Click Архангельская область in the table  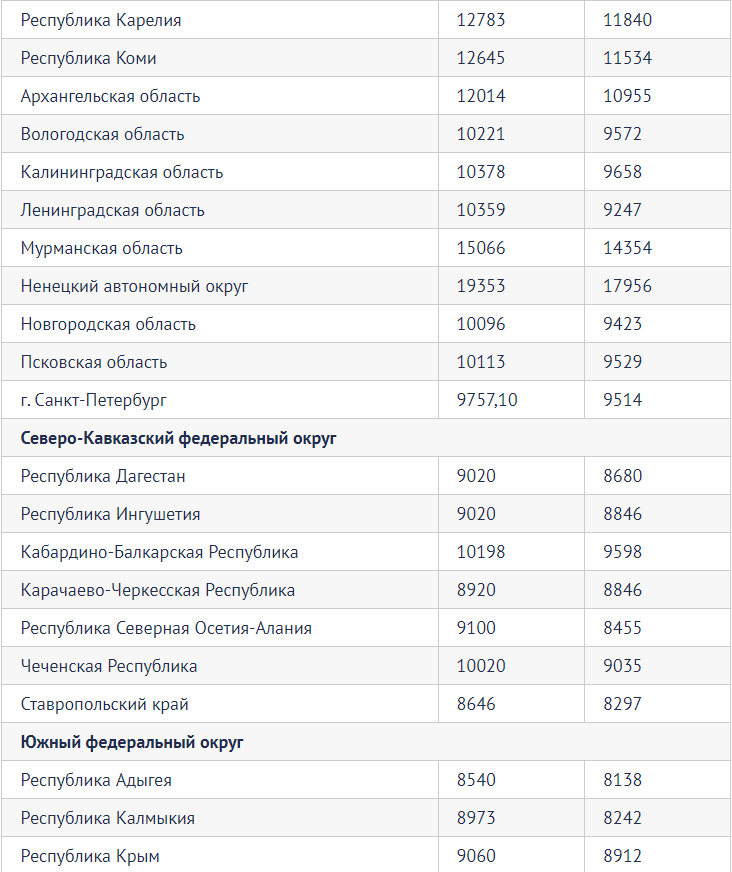pyautogui.click(x=110, y=96)
